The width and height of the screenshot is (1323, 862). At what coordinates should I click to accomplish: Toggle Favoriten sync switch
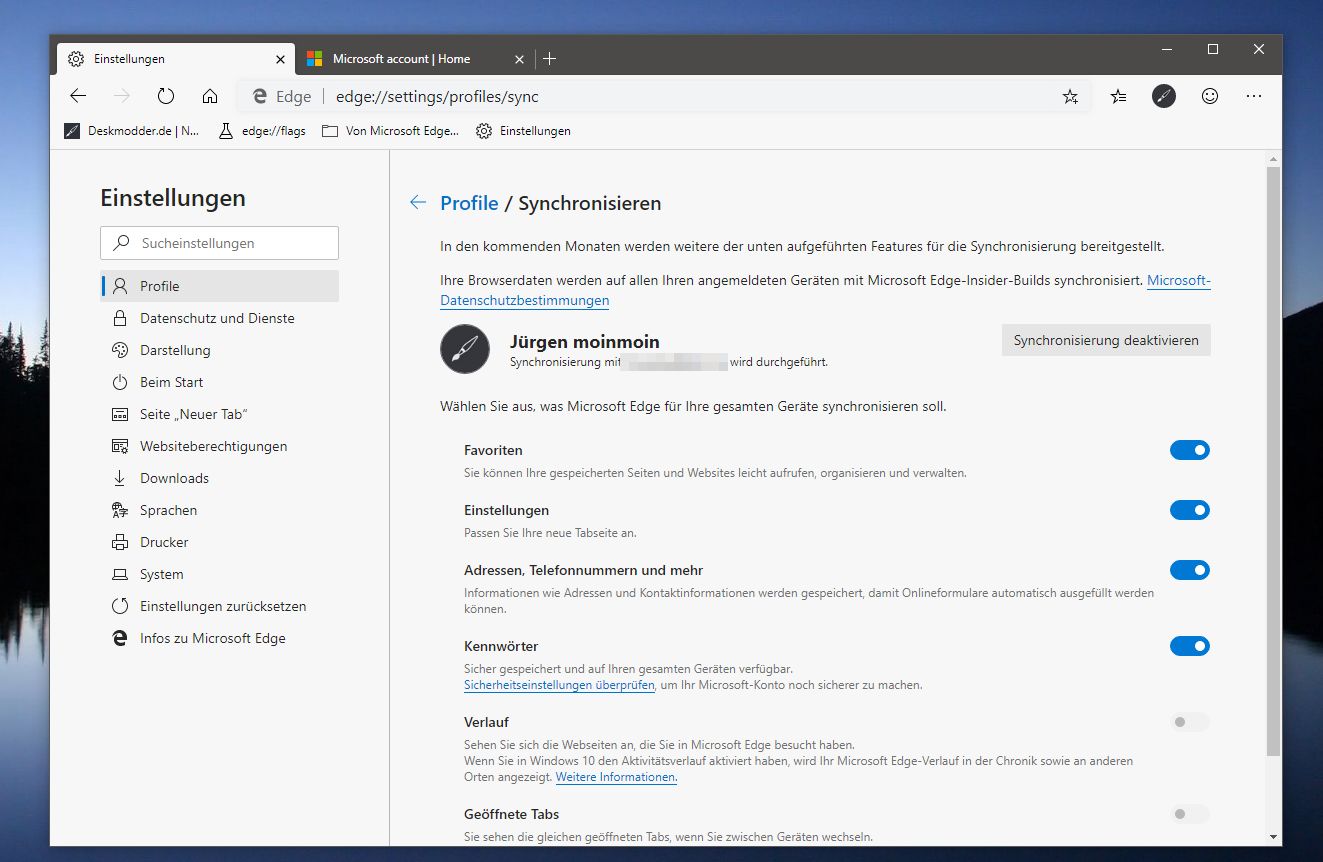click(1190, 450)
